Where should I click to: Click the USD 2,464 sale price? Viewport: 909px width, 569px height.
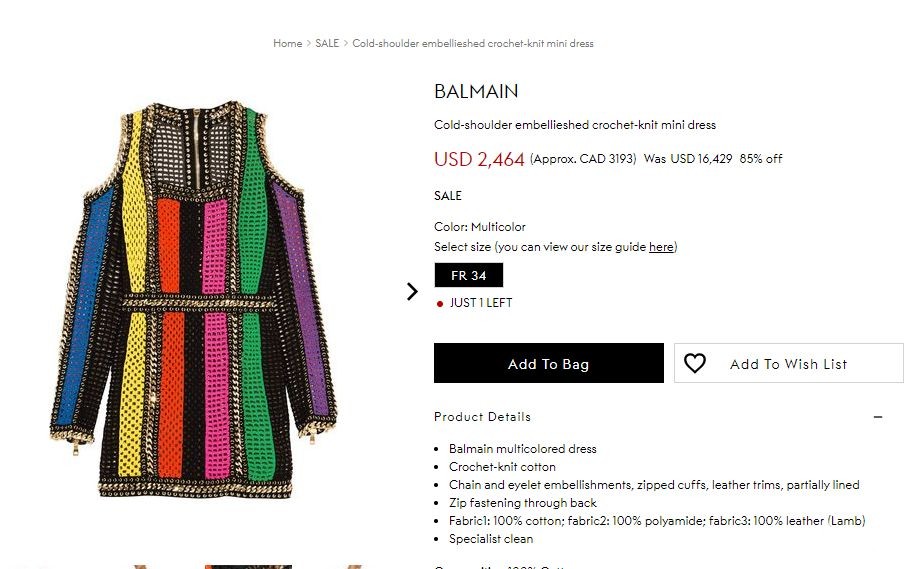point(479,159)
